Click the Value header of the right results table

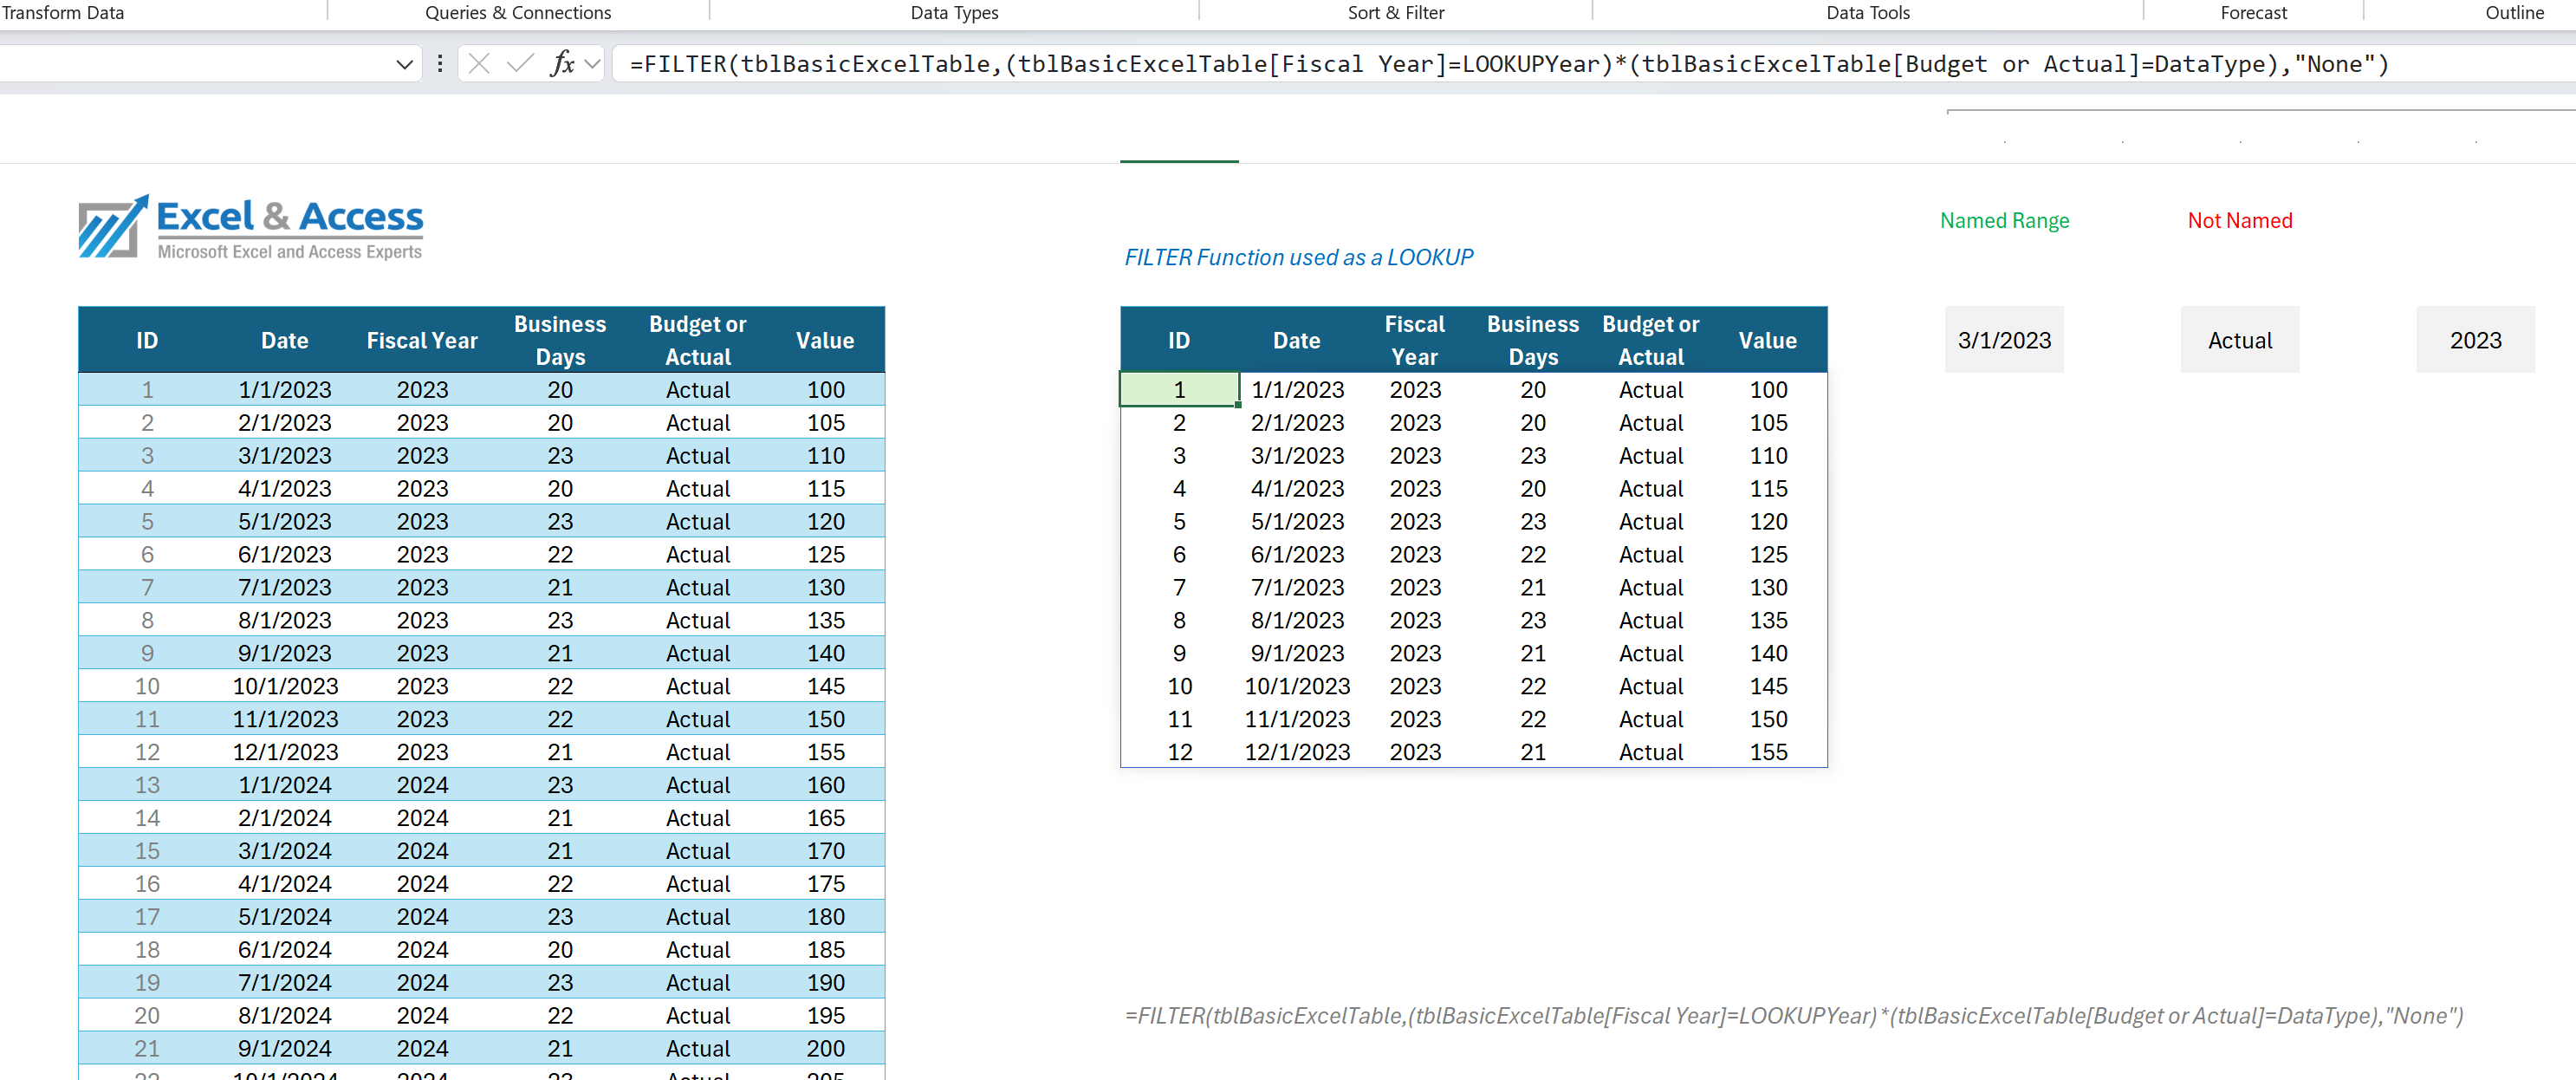pyautogui.click(x=1768, y=340)
